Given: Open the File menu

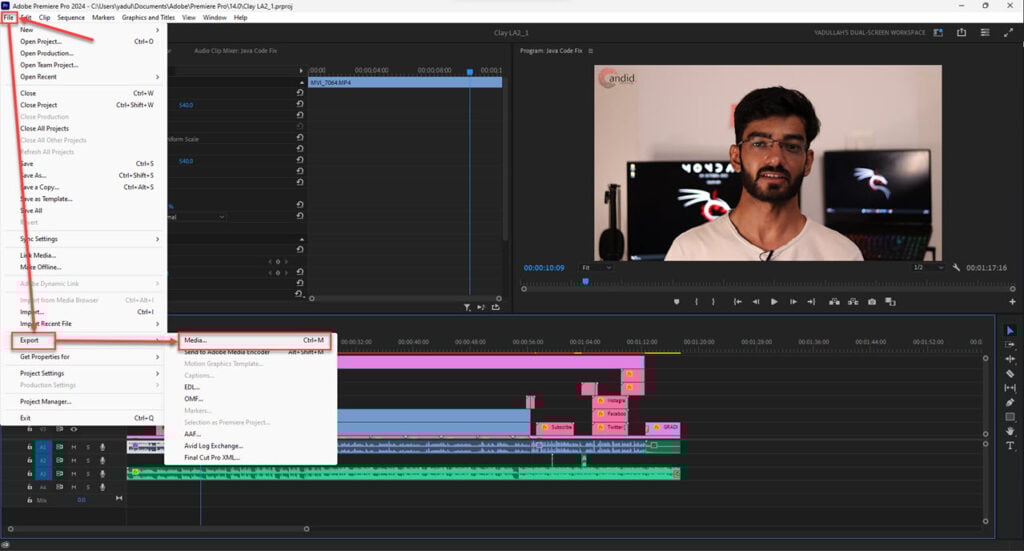Looking at the screenshot, I should pyautogui.click(x=9, y=18).
